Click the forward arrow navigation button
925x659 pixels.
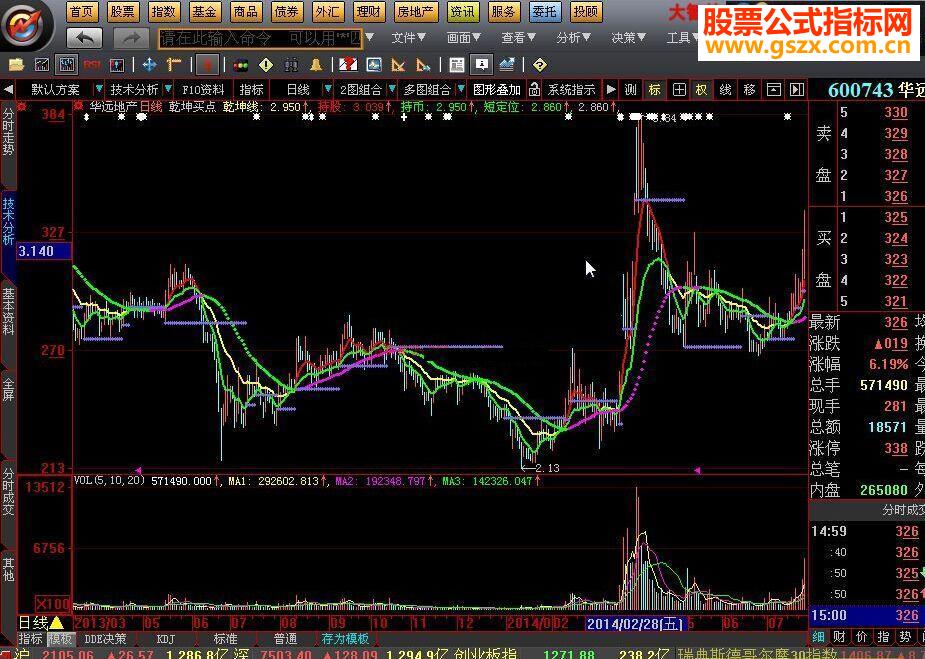(131, 38)
